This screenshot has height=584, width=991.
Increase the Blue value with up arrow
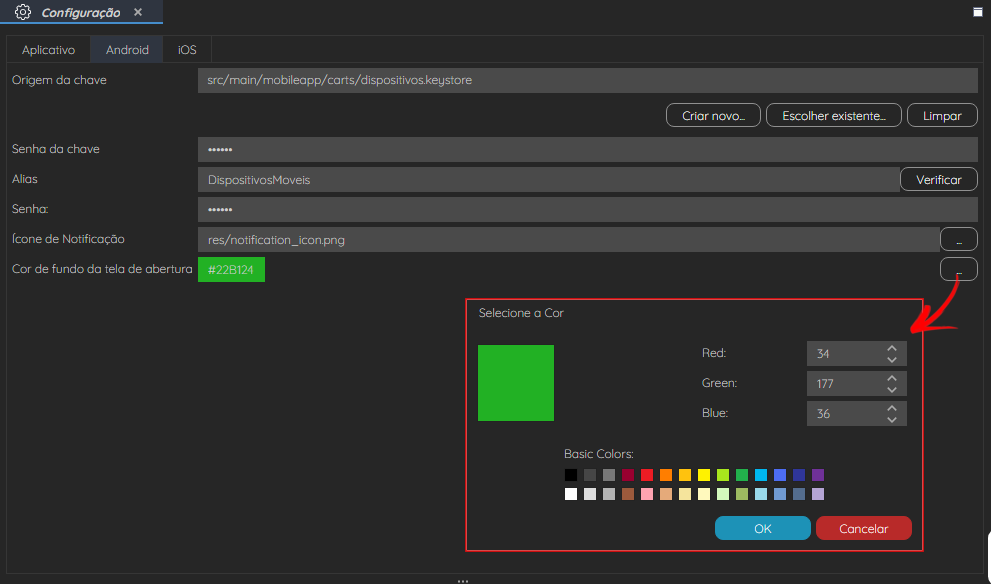892,408
